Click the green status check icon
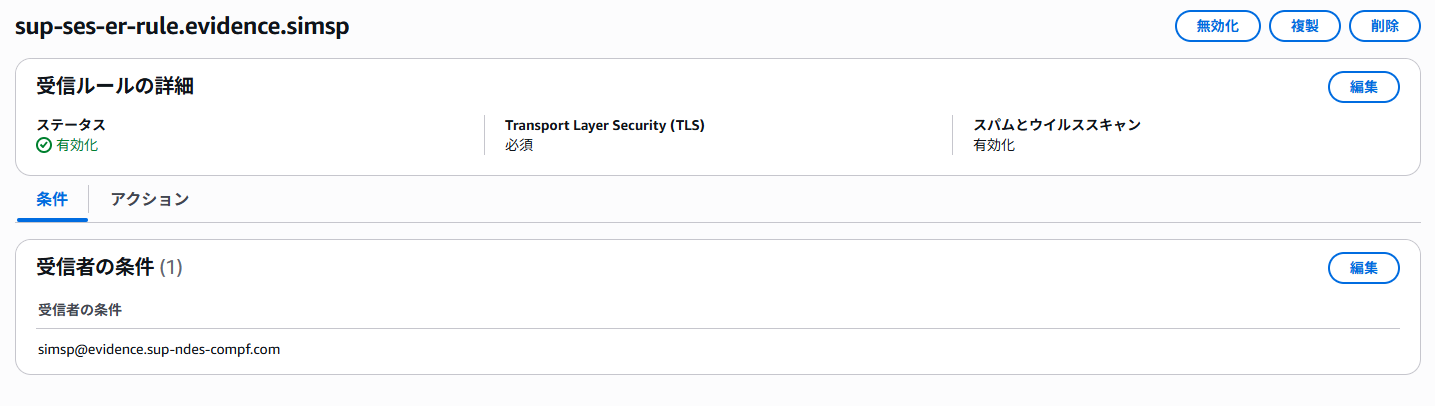Screen dimensions: 1435x406 (x=44, y=145)
